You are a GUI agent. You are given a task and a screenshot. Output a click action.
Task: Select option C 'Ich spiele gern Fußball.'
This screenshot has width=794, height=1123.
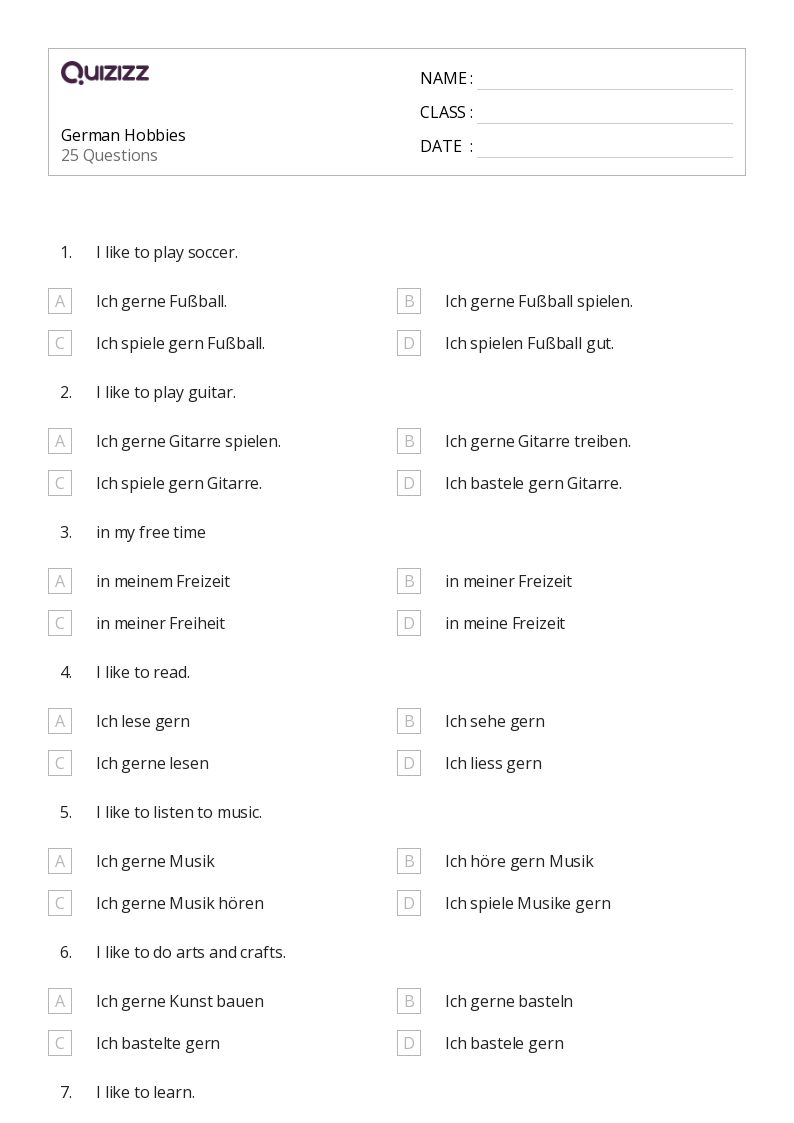coord(60,343)
